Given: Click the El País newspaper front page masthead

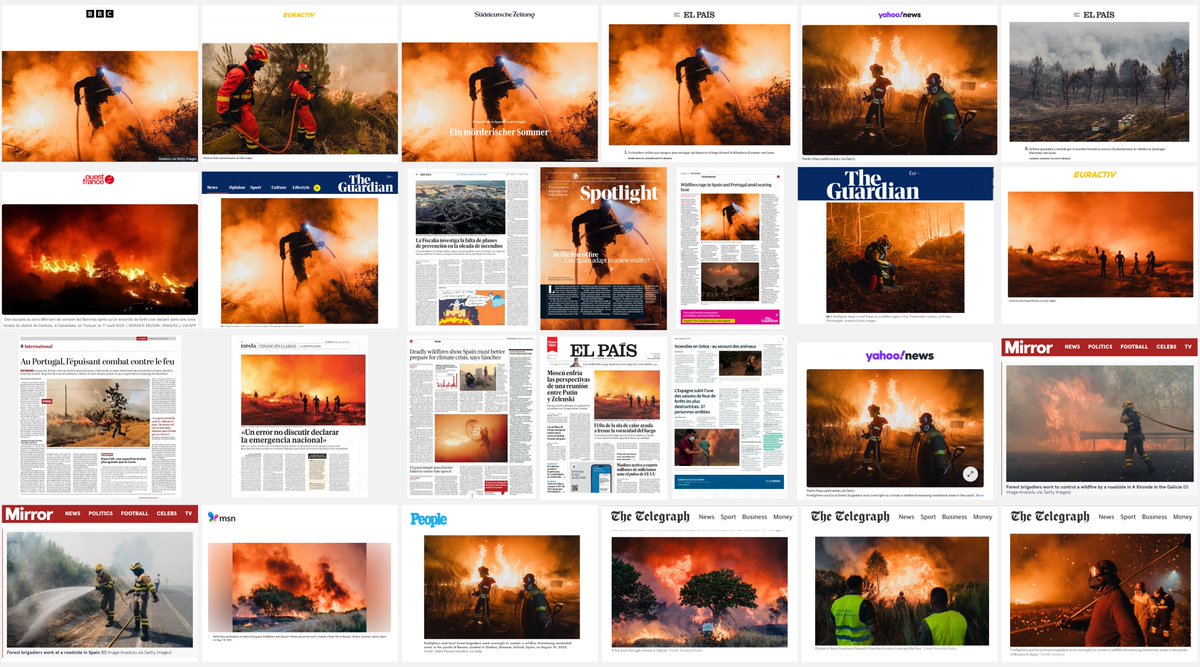Looking at the screenshot, I should tap(604, 352).
